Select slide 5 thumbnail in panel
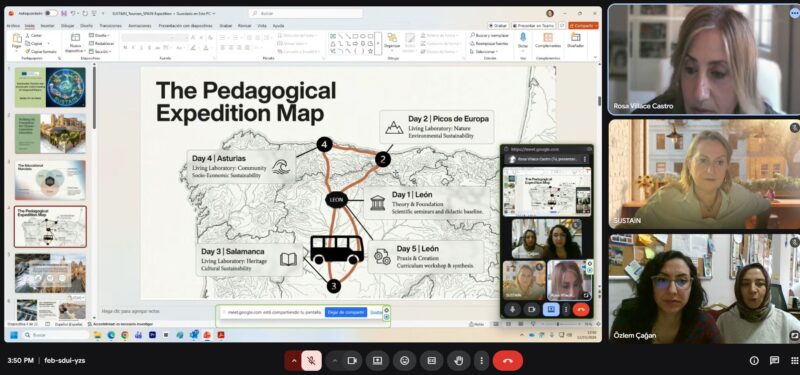 (50, 273)
